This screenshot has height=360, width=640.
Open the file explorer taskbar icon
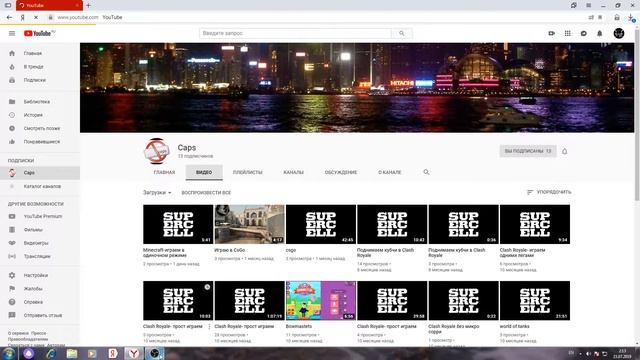pyautogui.click(x=72, y=353)
